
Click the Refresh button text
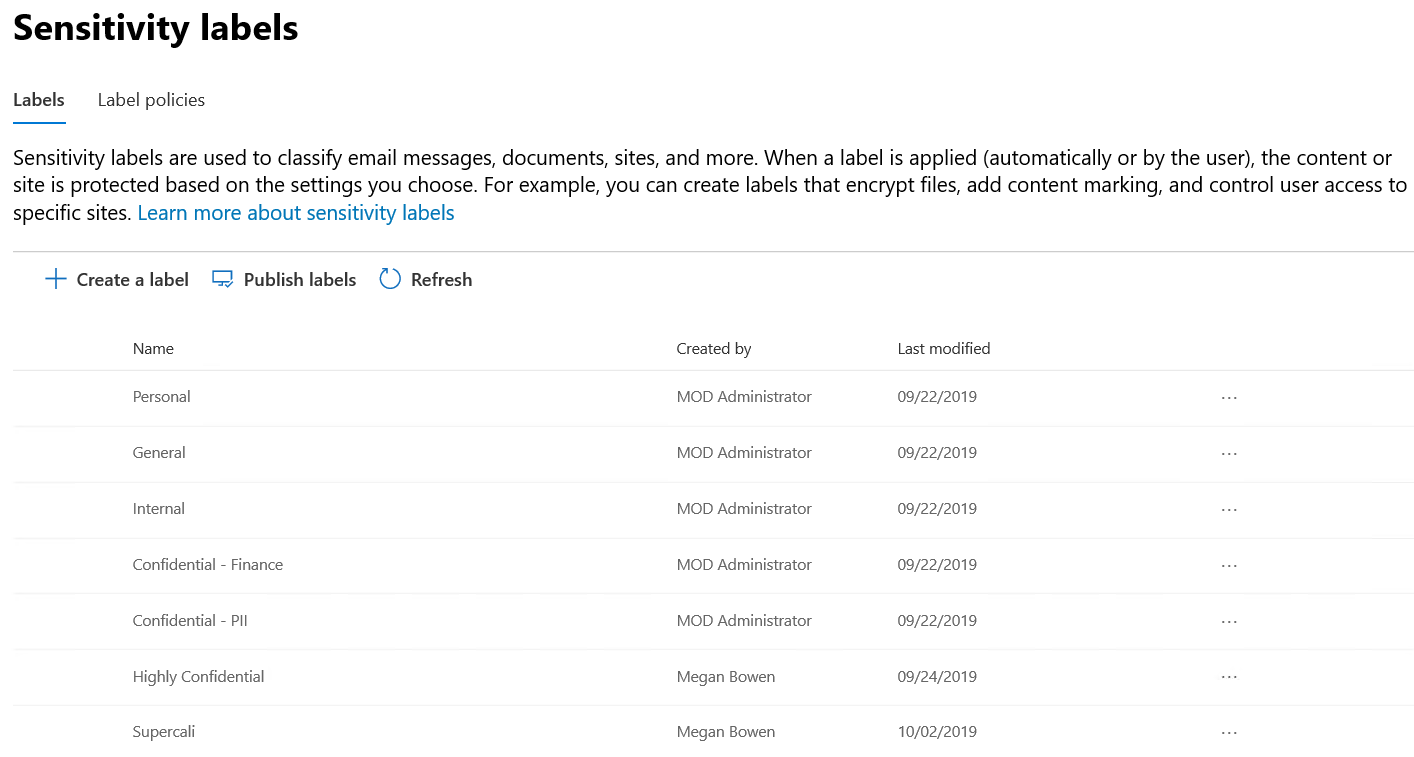[x=441, y=280]
